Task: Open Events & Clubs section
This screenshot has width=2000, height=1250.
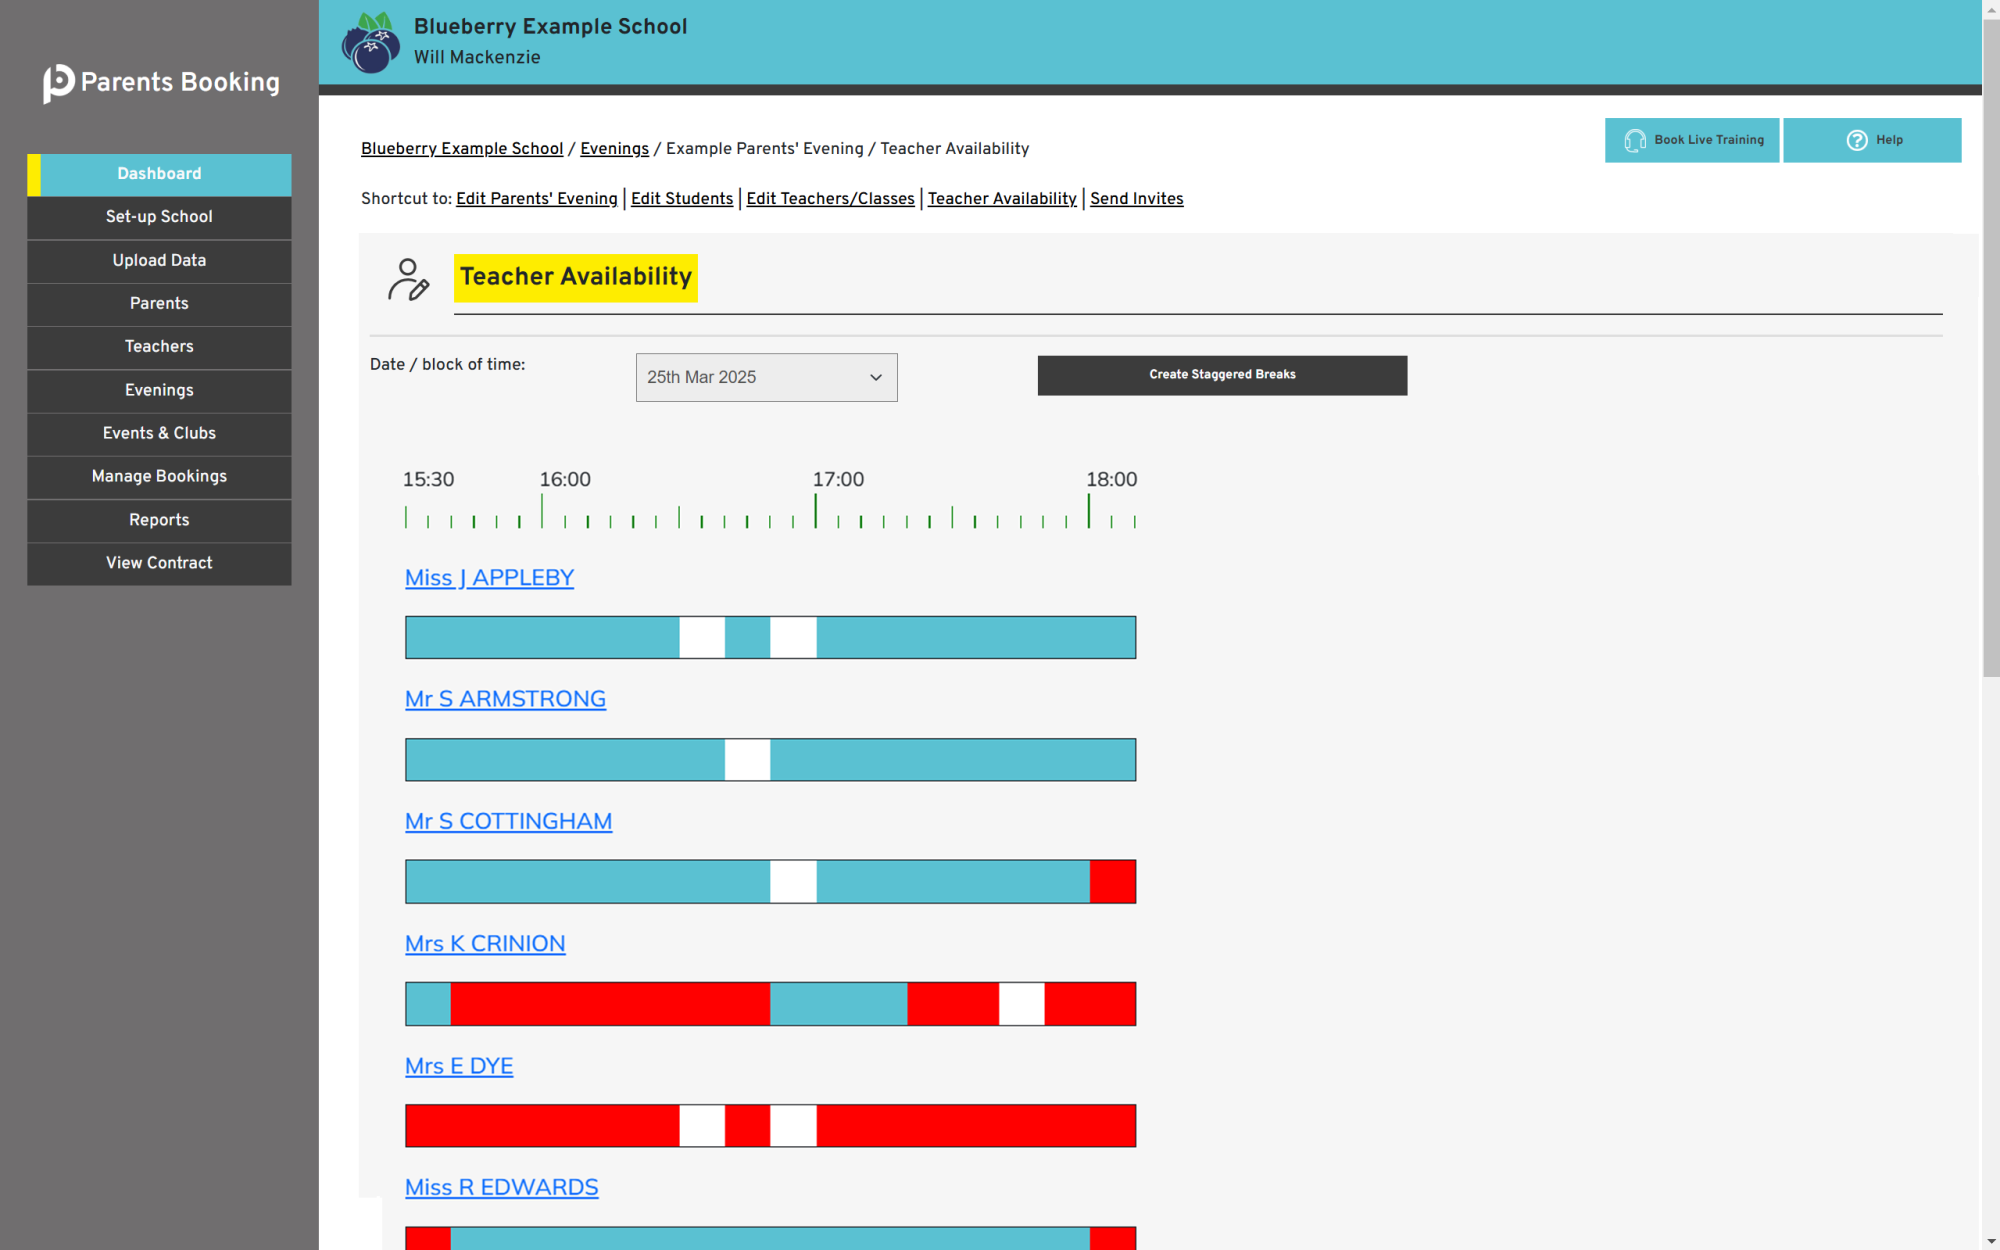Action: (159, 434)
